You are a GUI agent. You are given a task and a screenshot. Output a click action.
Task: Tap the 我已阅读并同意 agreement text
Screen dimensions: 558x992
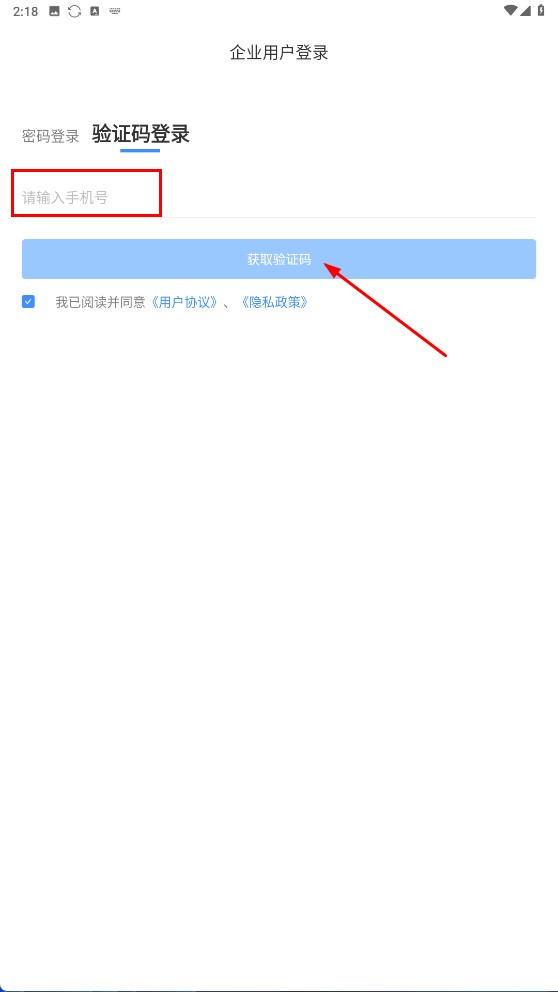click(x=101, y=302)
